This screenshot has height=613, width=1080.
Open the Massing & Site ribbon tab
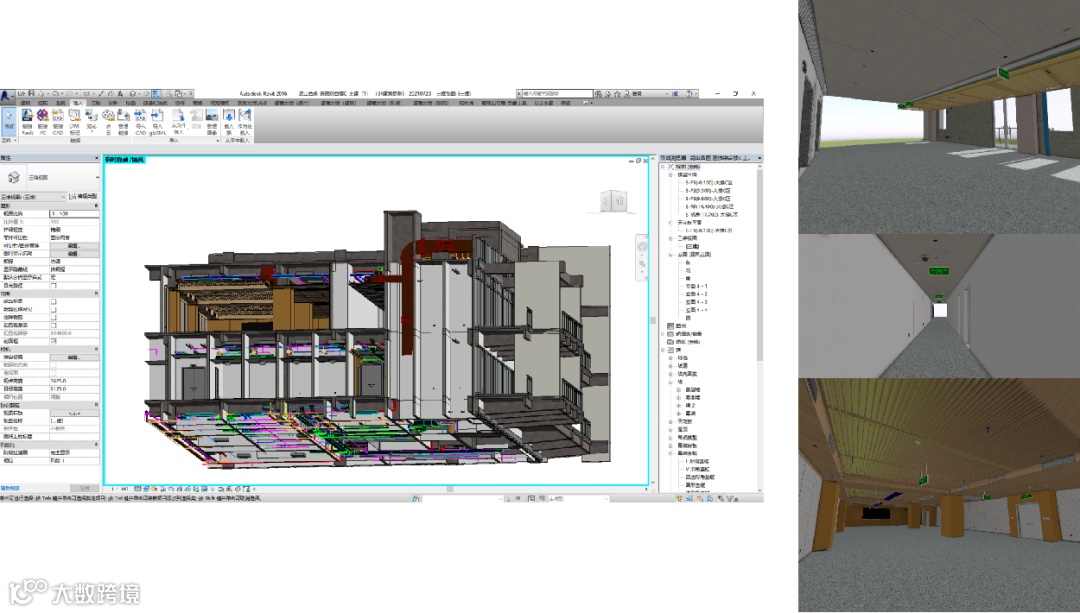coord(156,103)
